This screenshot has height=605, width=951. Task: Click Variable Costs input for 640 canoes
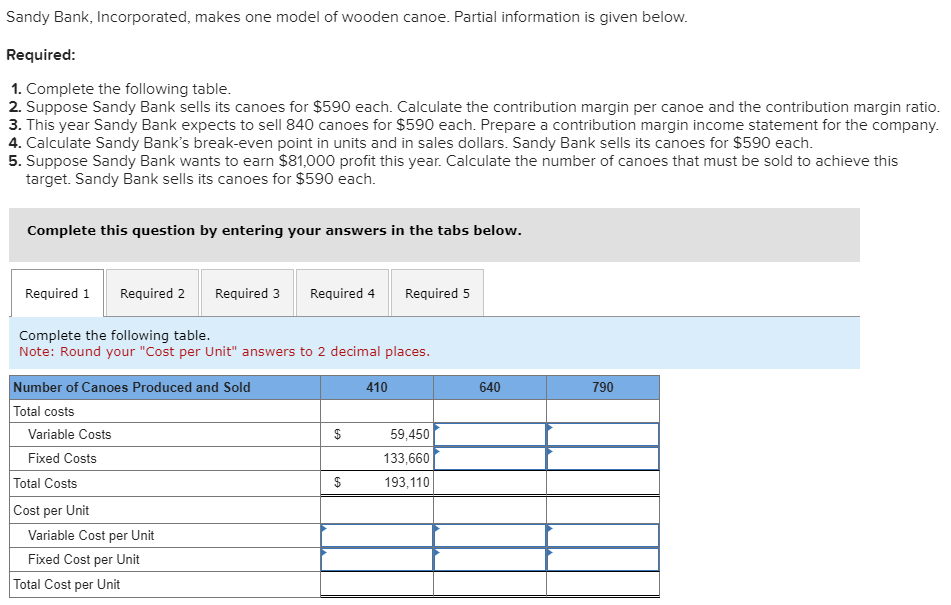tap(490, 435)
